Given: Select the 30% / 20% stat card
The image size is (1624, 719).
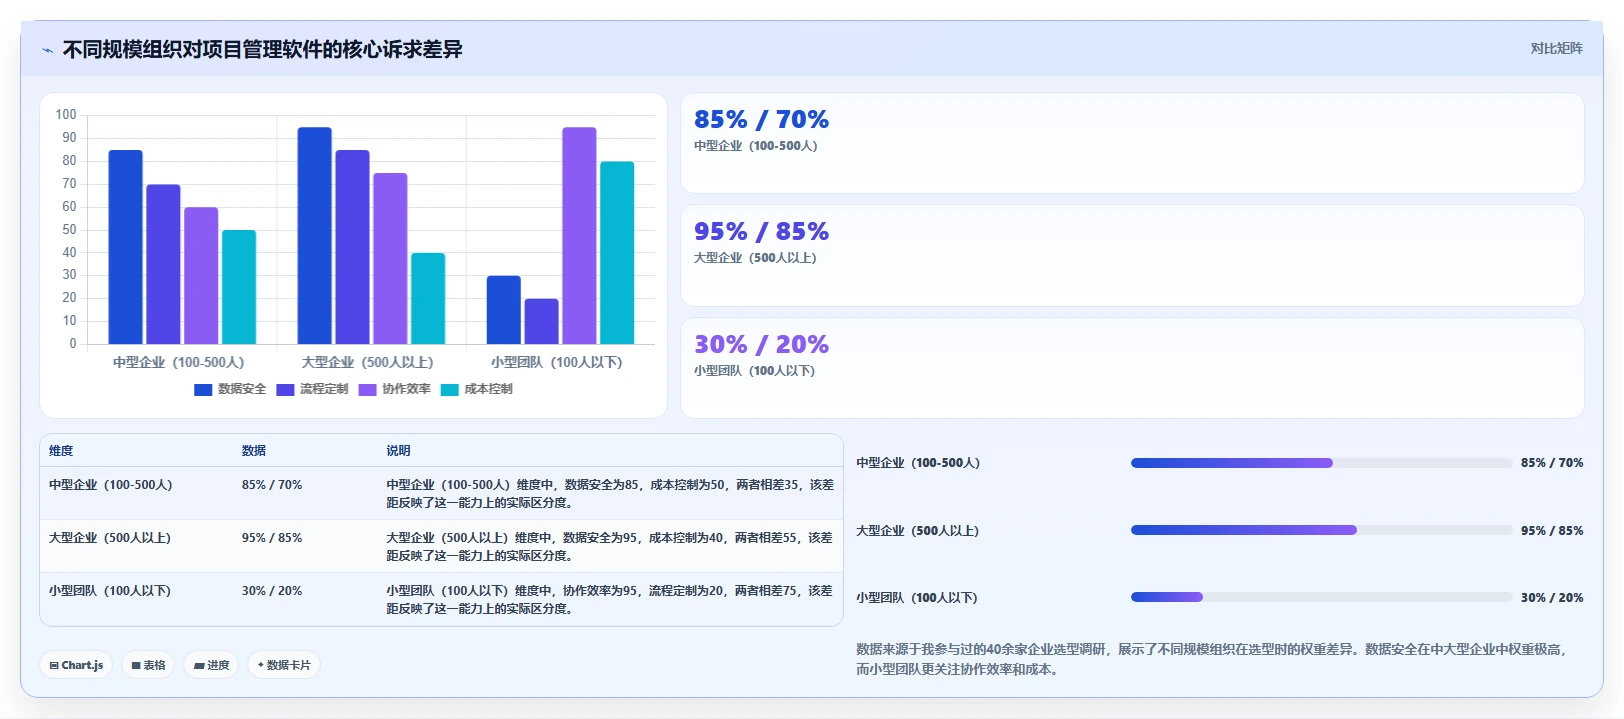Looking at the screenshot, I should pos(1132,368).
